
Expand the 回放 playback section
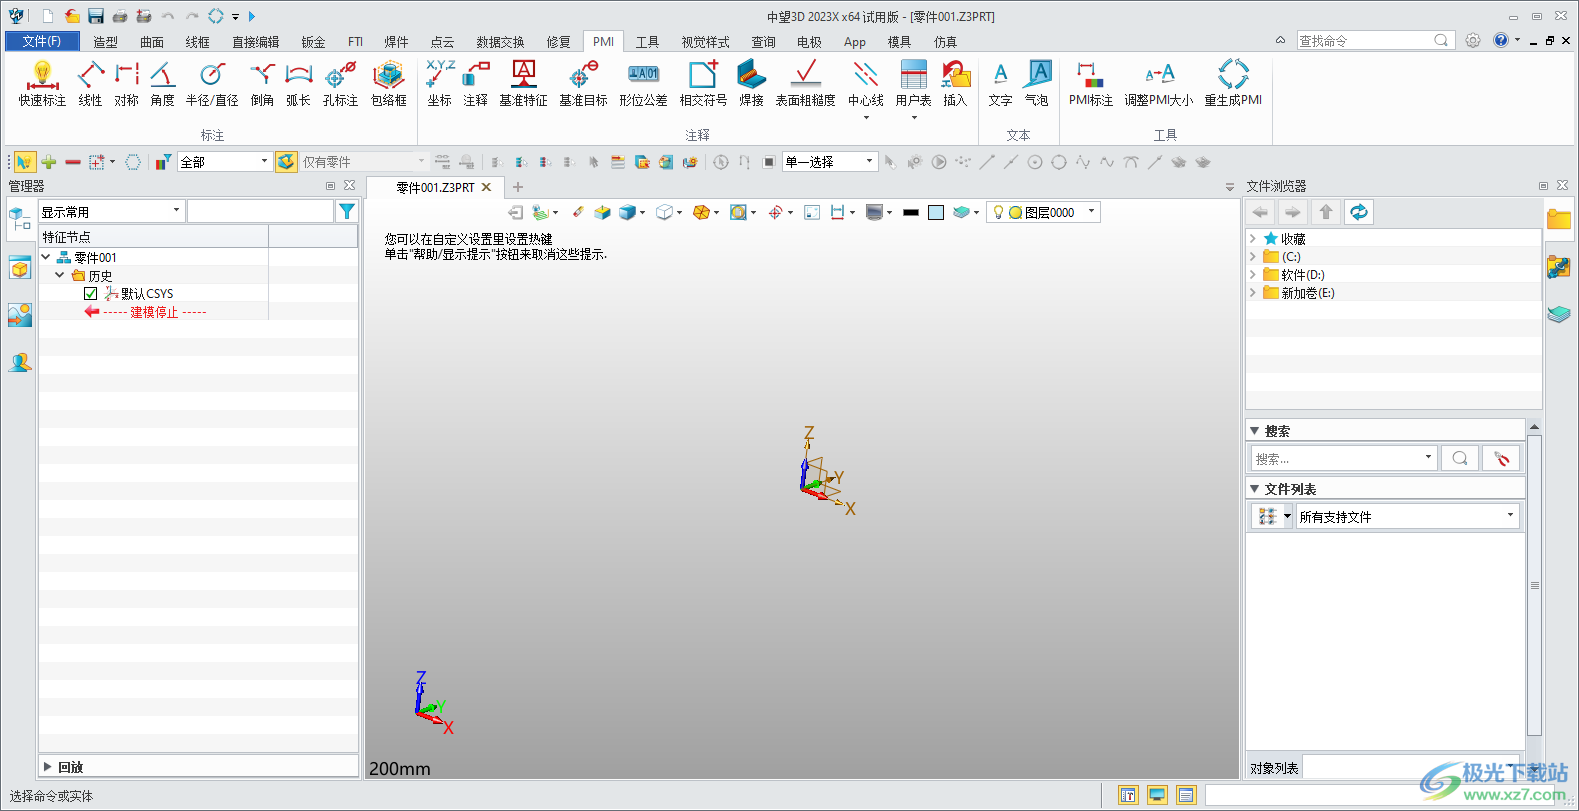[x=47, y=767]
